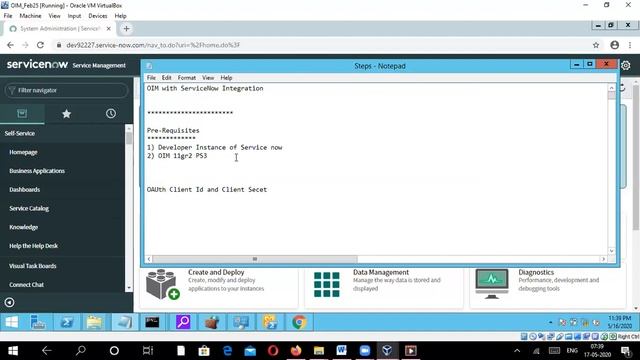Open a new browser tab with plus

pyautogui.click(x=126, y=29)
